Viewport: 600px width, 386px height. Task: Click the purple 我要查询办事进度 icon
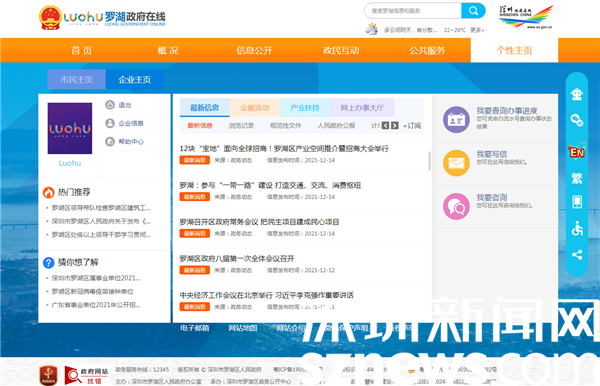tap(456, 120)
